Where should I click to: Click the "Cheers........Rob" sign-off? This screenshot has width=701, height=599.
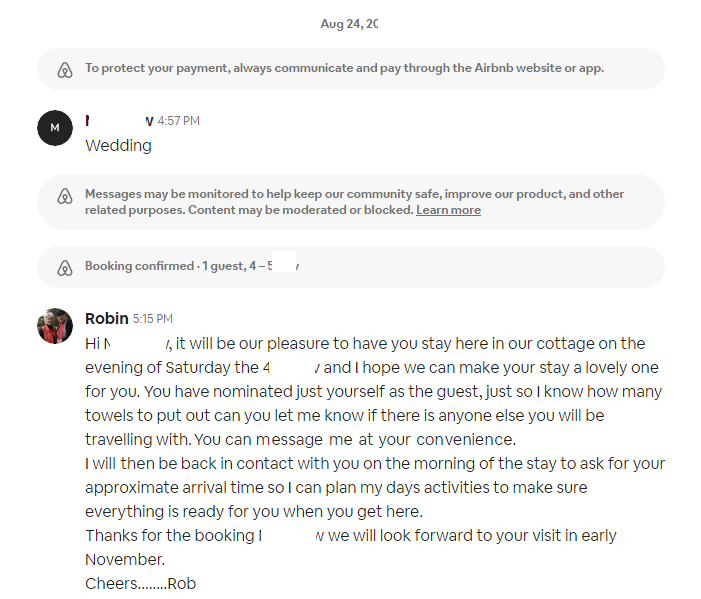pos(140,583)
